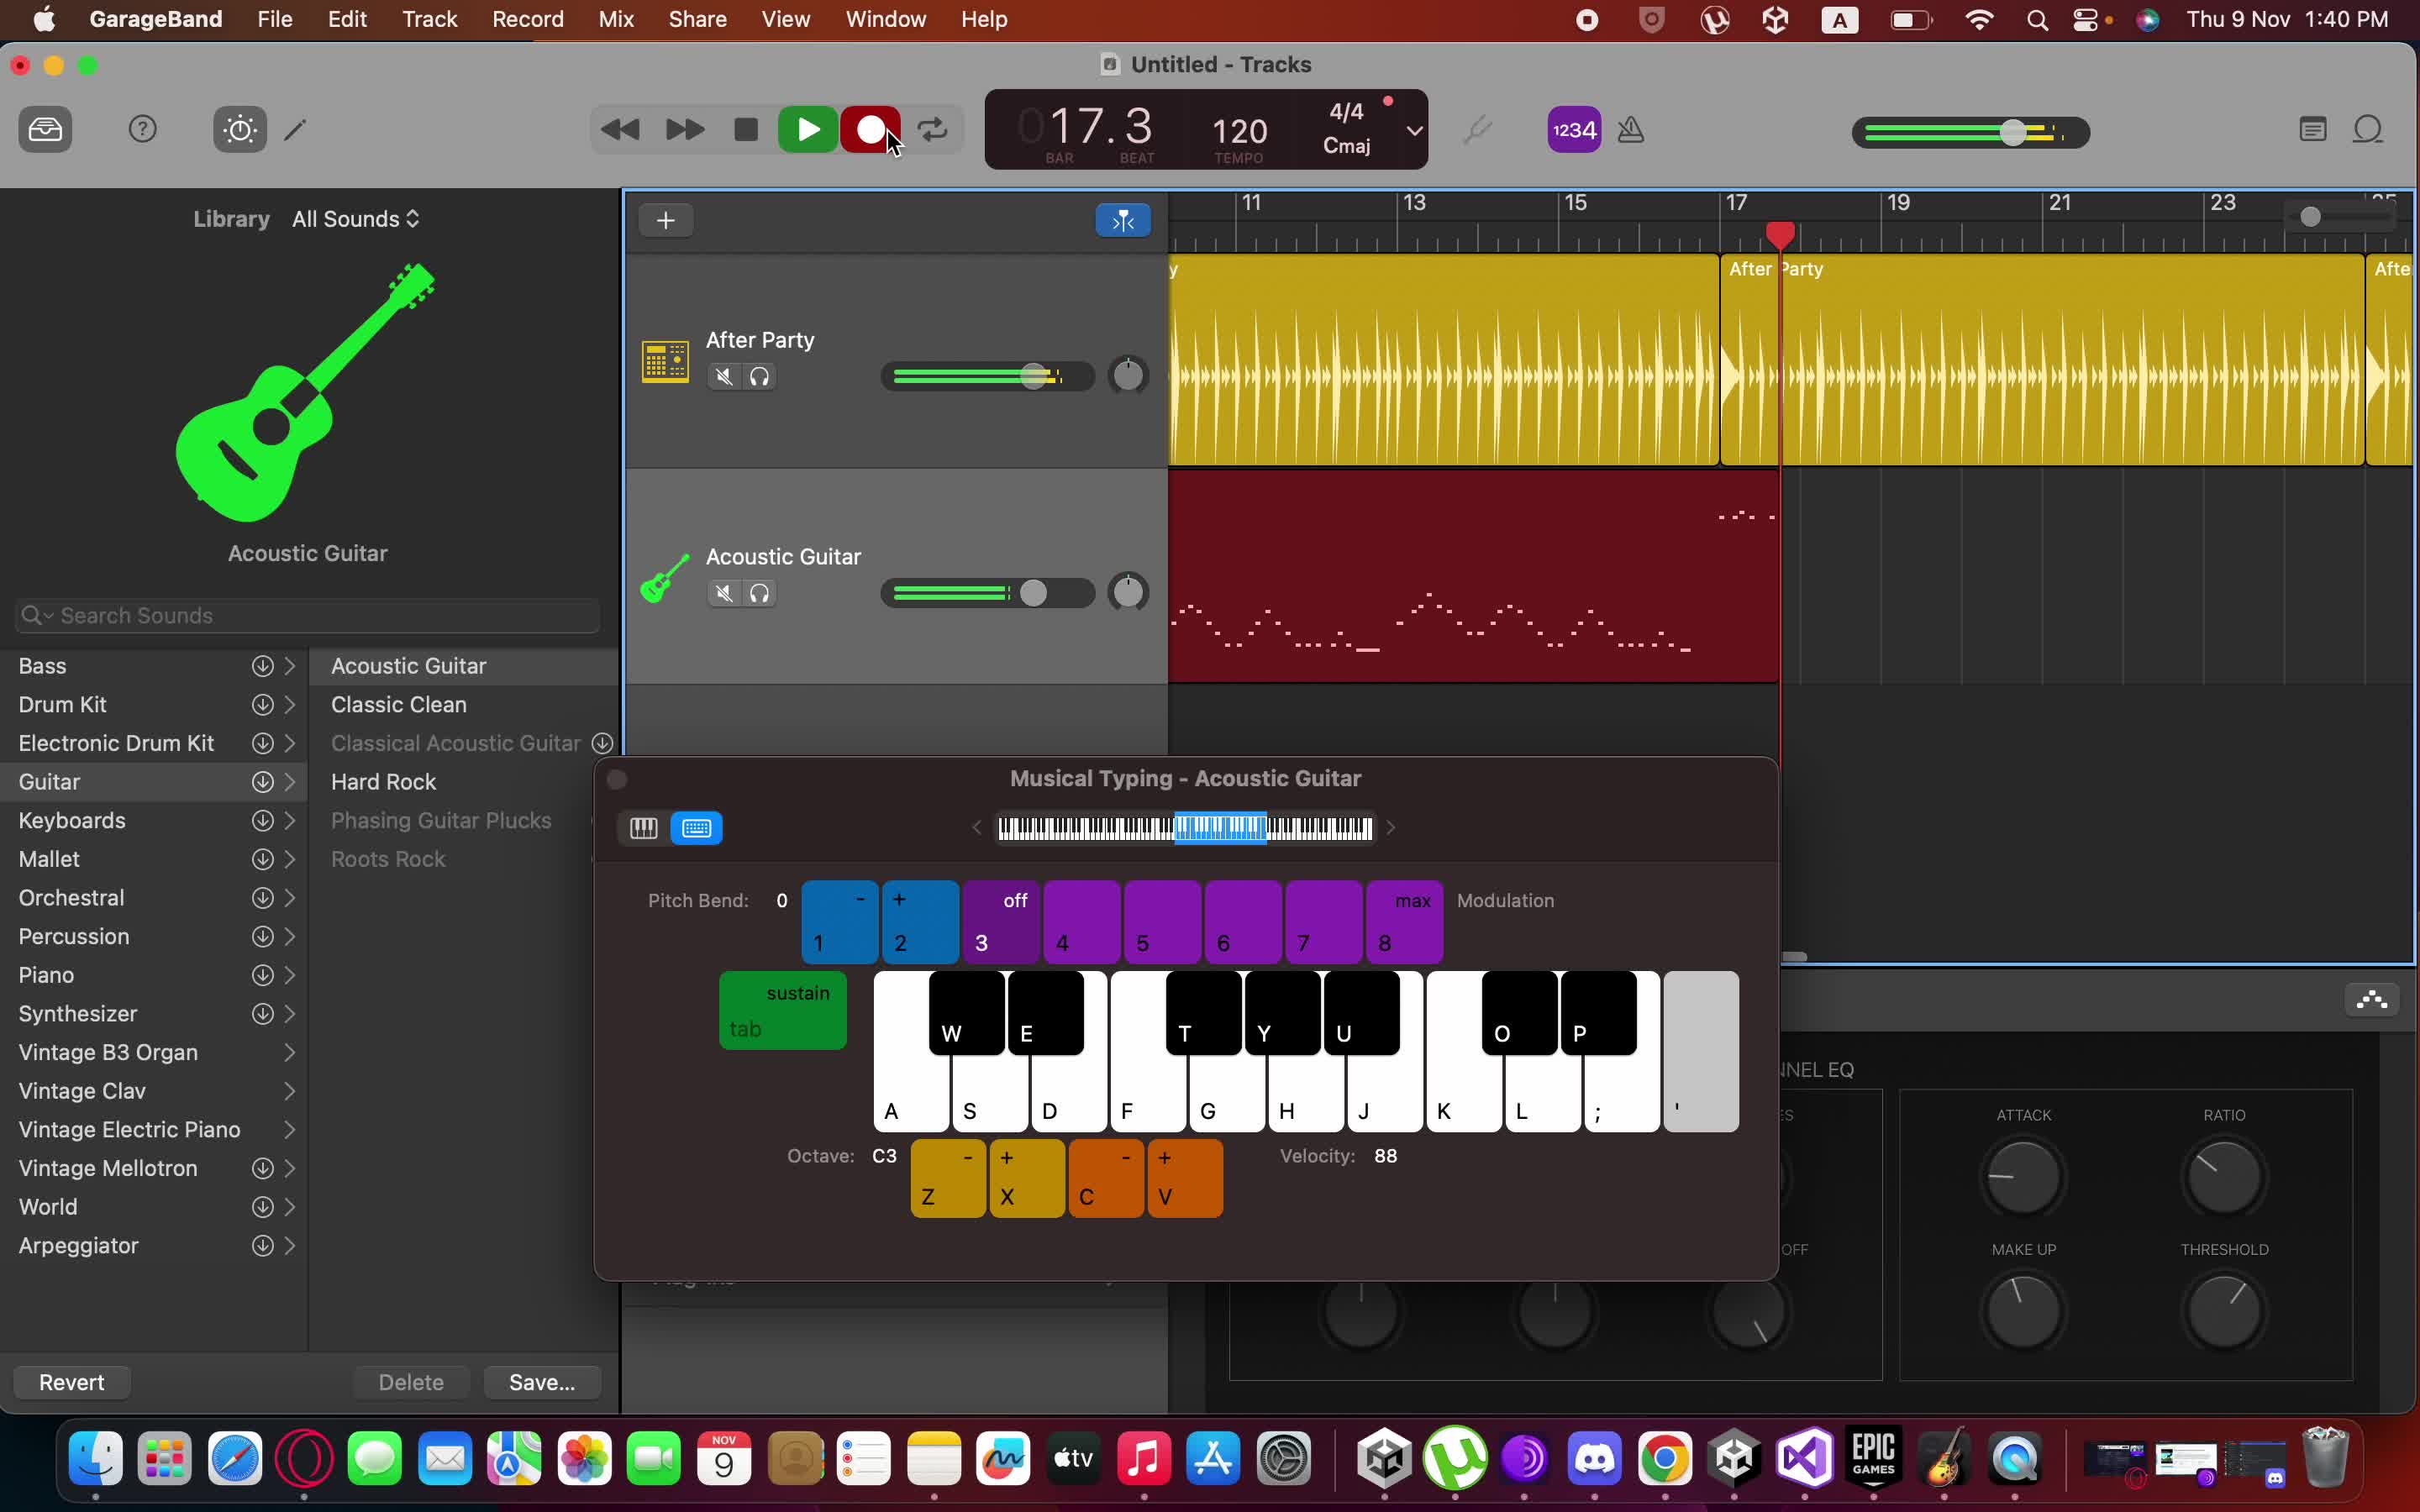Start playback with the green Play button
This screenshot has width=2420, height=1512.
[x=808, y=130]
